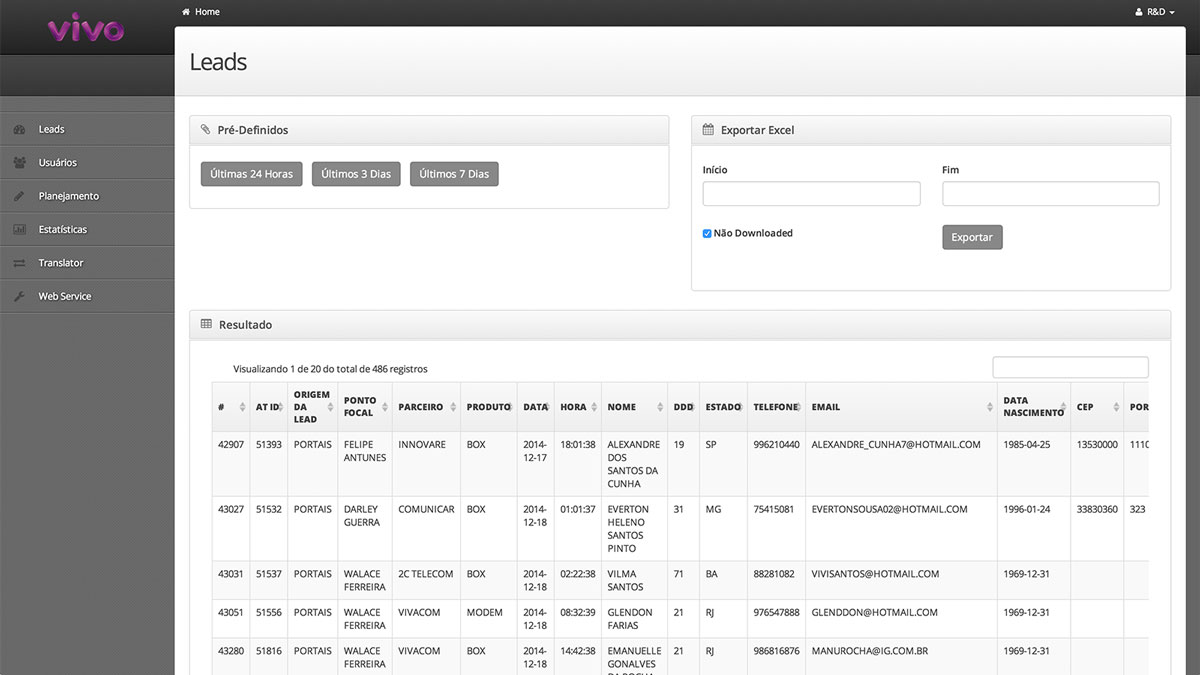Toggle the Não Downloaded checkbox
This screenshot has height=675, width=1200.
coord(707,234)
